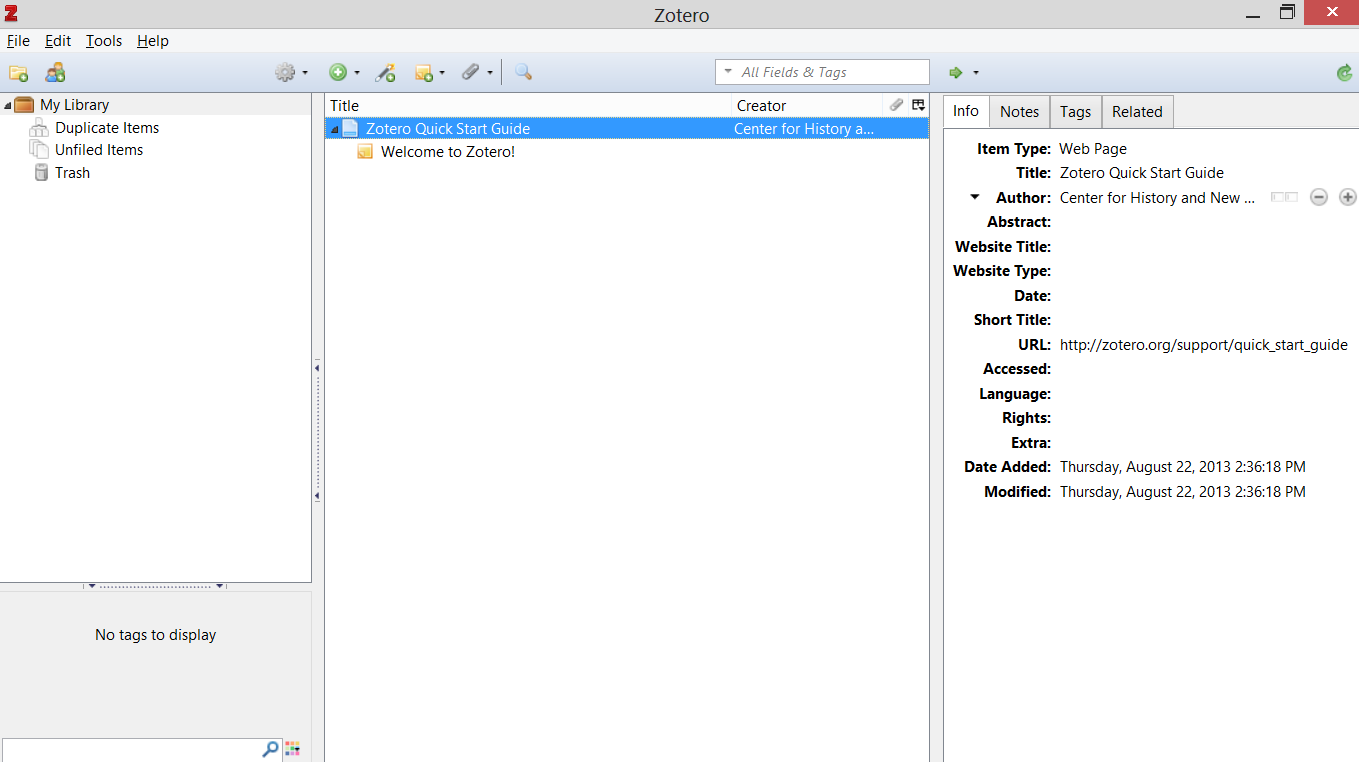Select Trash in library tree
This screenshot has width=1359, height=762.
[72, 173]
